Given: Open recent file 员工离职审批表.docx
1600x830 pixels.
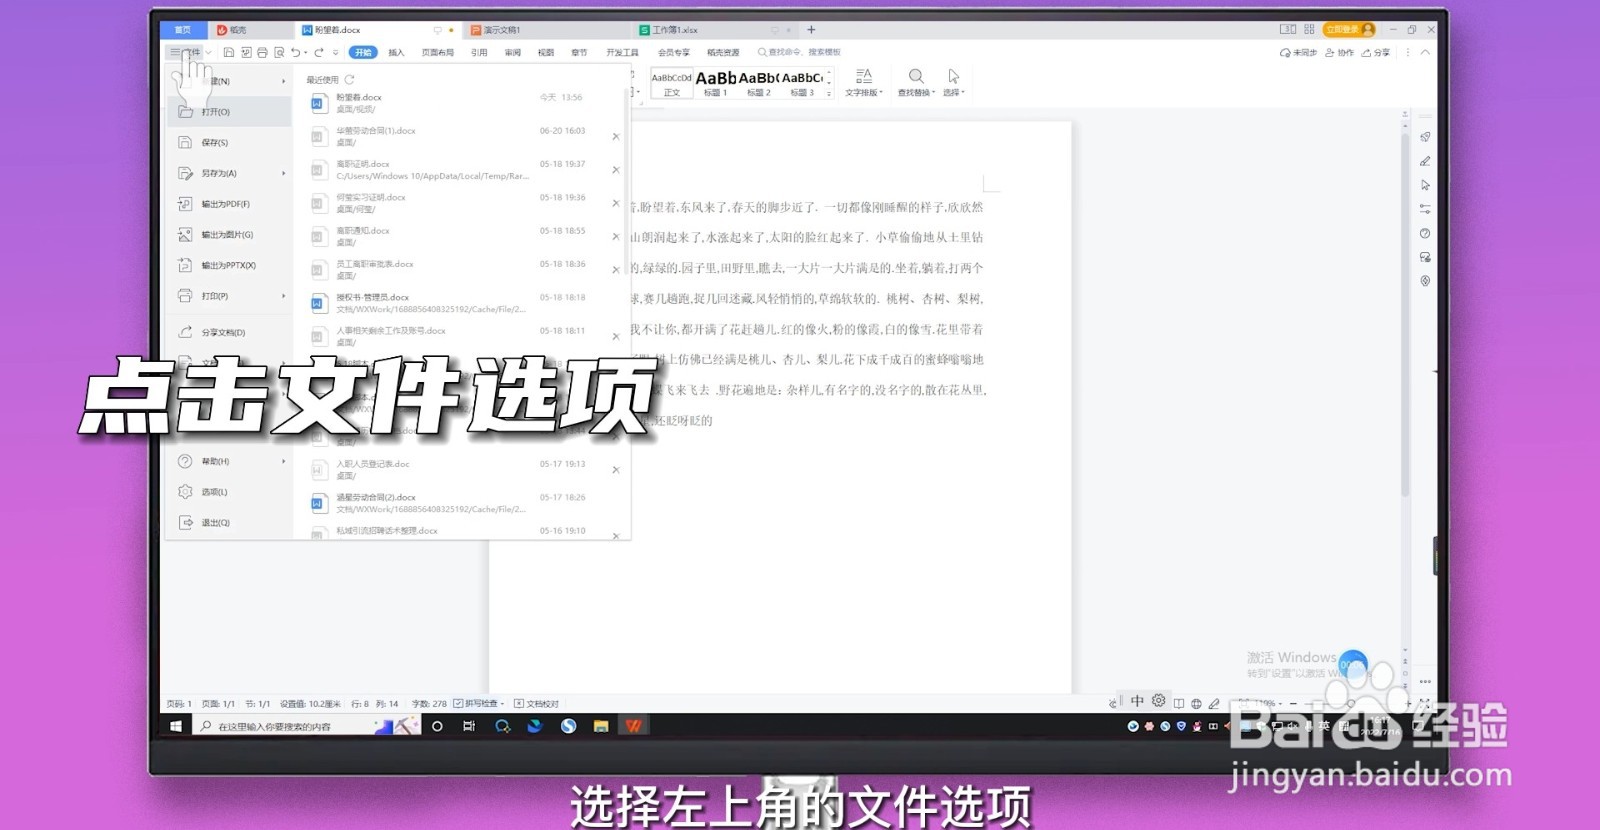Looking at the screenshot, I should point(459,269).
